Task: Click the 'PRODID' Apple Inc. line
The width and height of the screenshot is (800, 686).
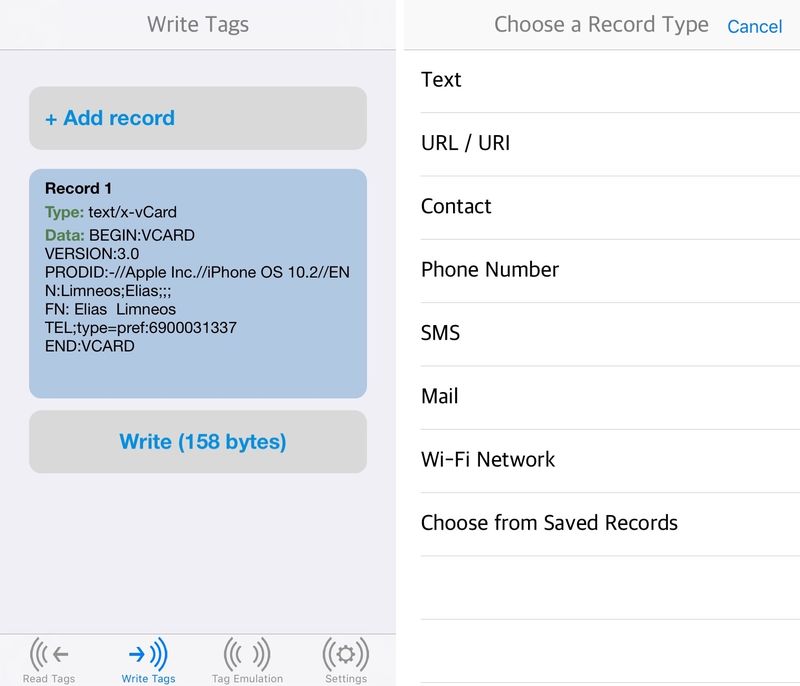Action: click(197, 272)
